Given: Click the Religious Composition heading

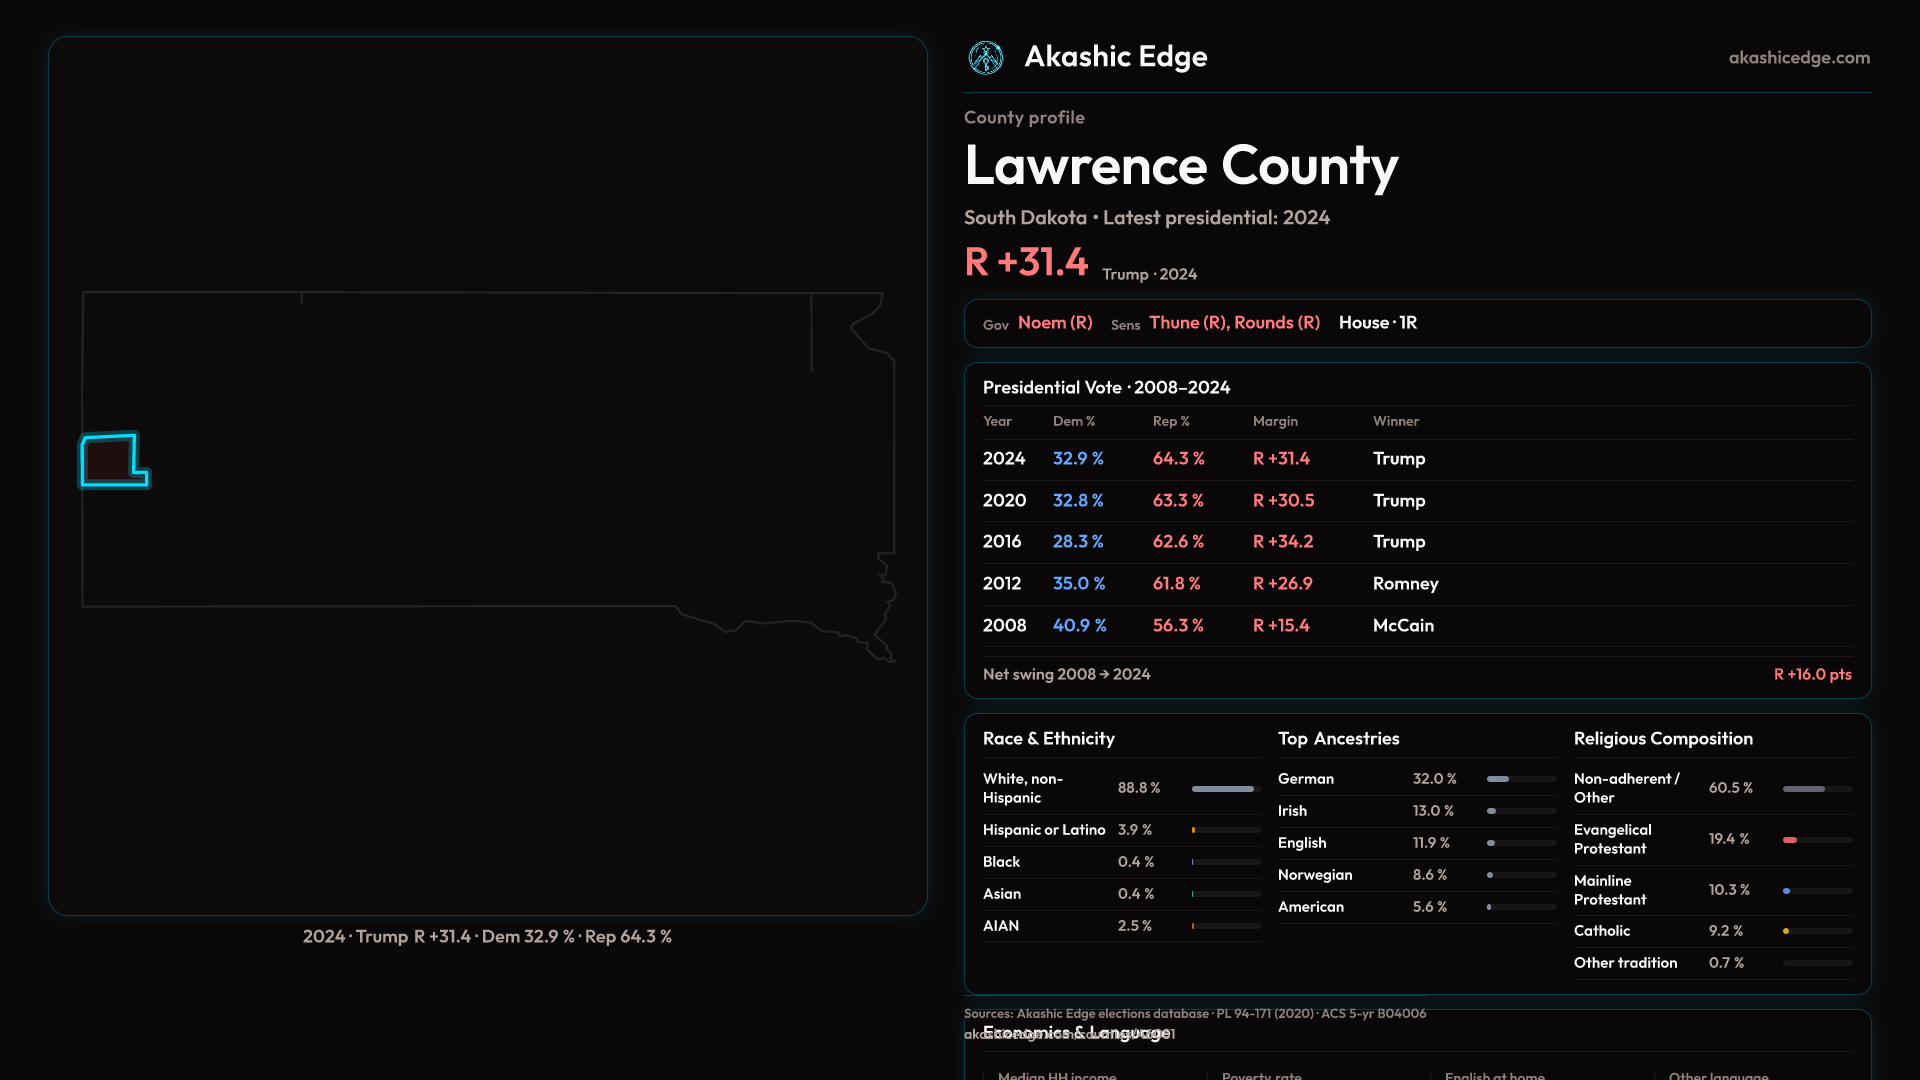Looking at the screenshot, I should [x=1662, y=739].
